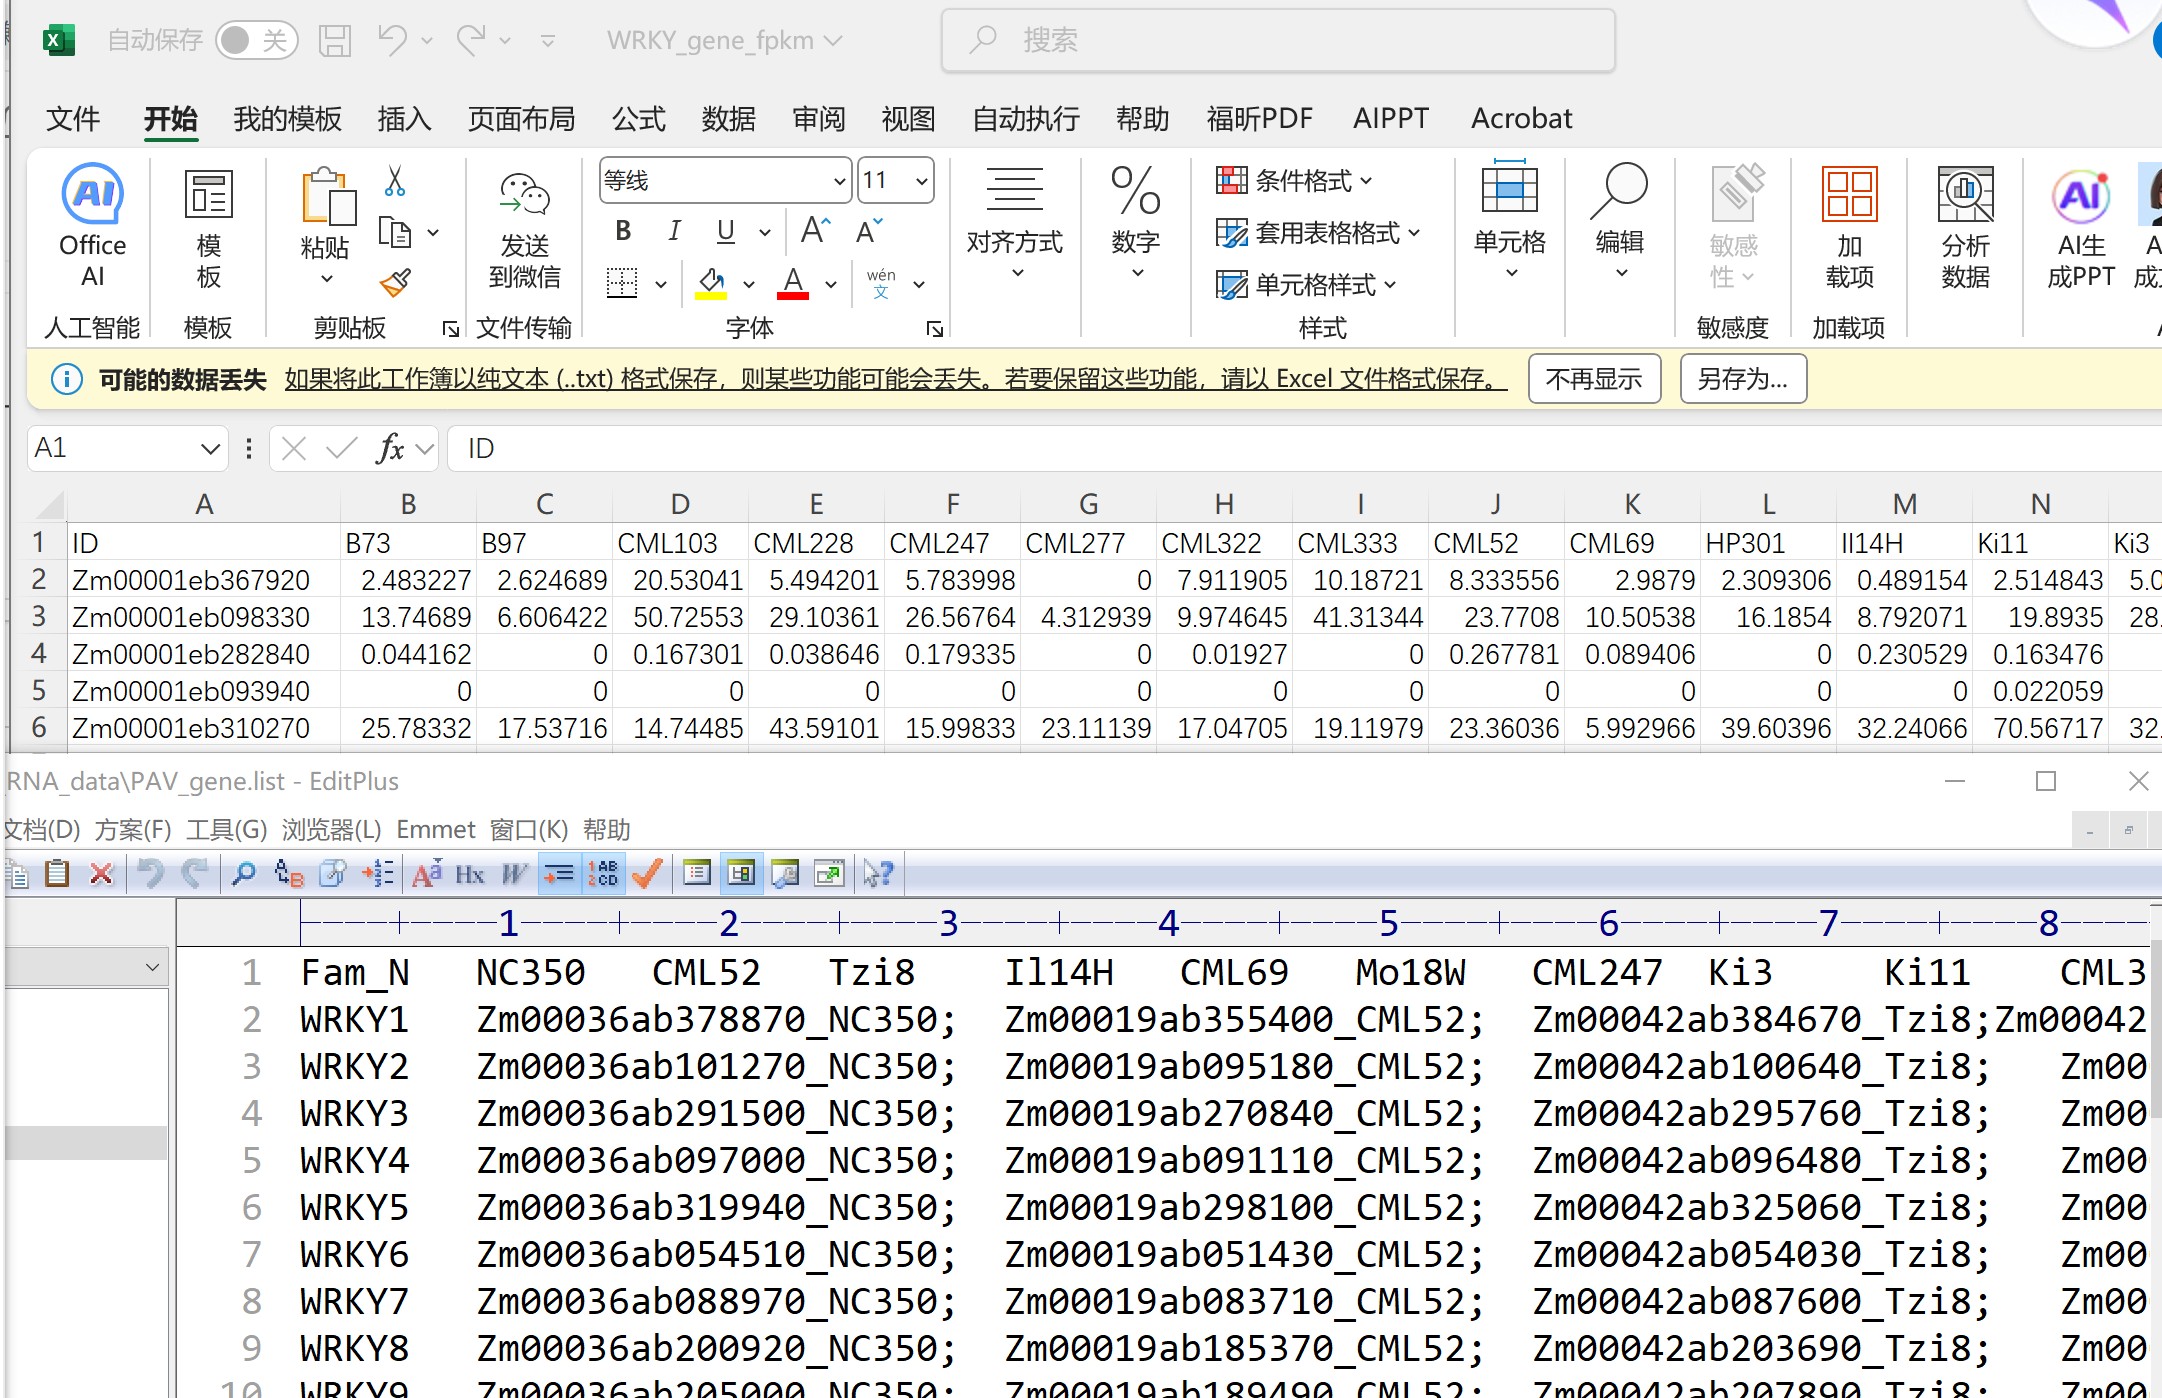The height and width of the screenshot is (1398, 2162).
Task: Decrease font size with small A icon
Action: [868, 231]
